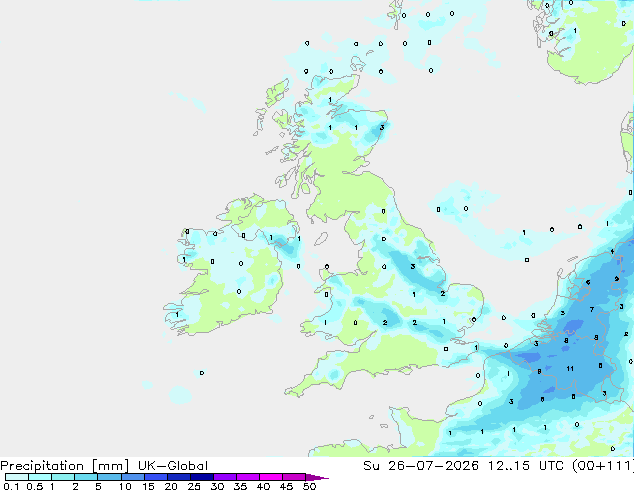Select the 2–5 mm legend color swatch
Image resolution: width=634 pixels, height=490 pixels.
pyautogui.click(x=86, y=477)
